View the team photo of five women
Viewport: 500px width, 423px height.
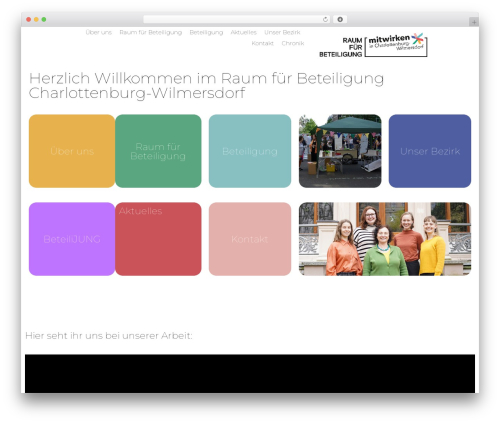[385, 239]
